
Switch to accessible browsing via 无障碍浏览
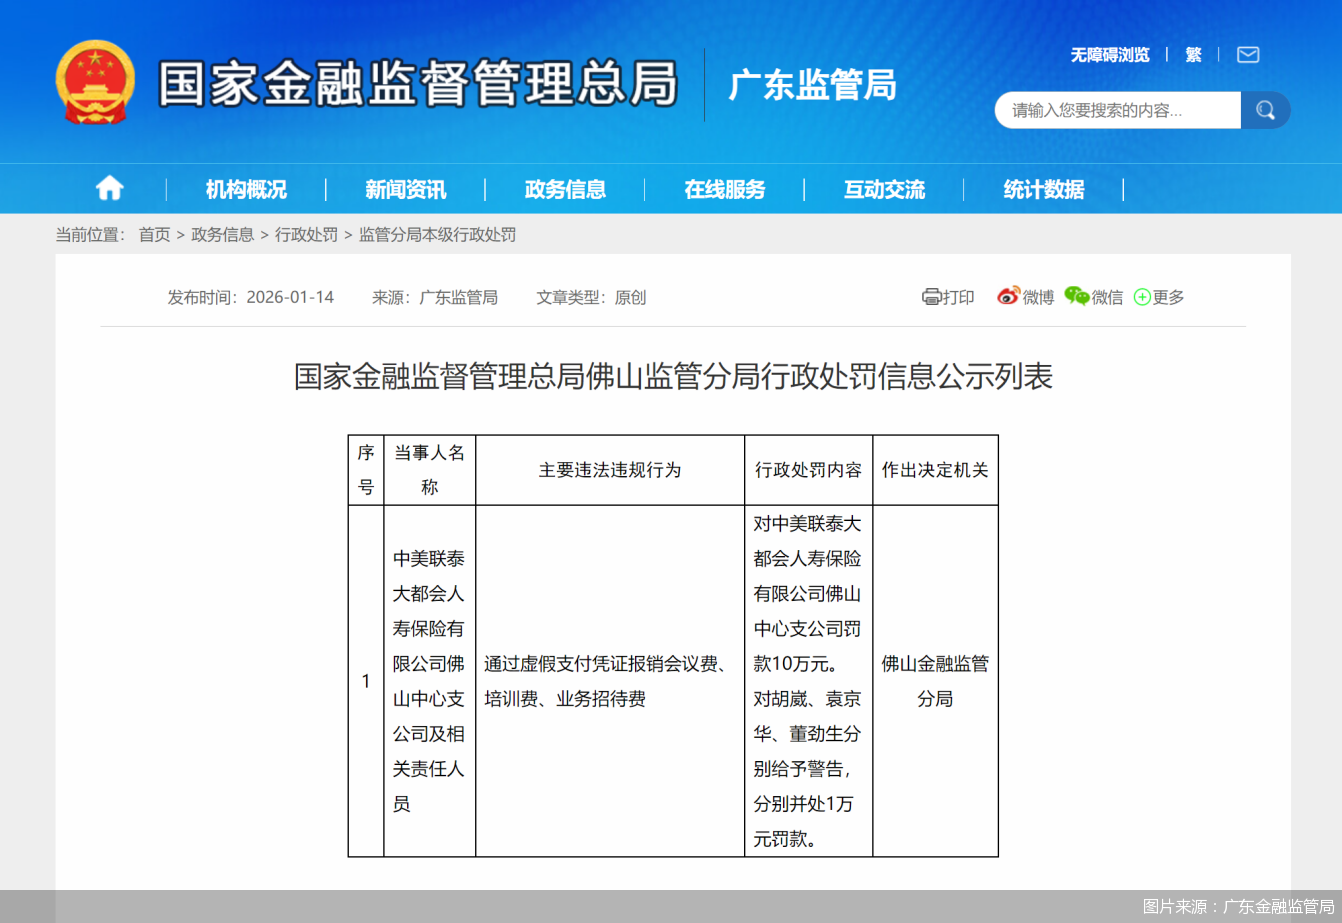coord(1110,55)
